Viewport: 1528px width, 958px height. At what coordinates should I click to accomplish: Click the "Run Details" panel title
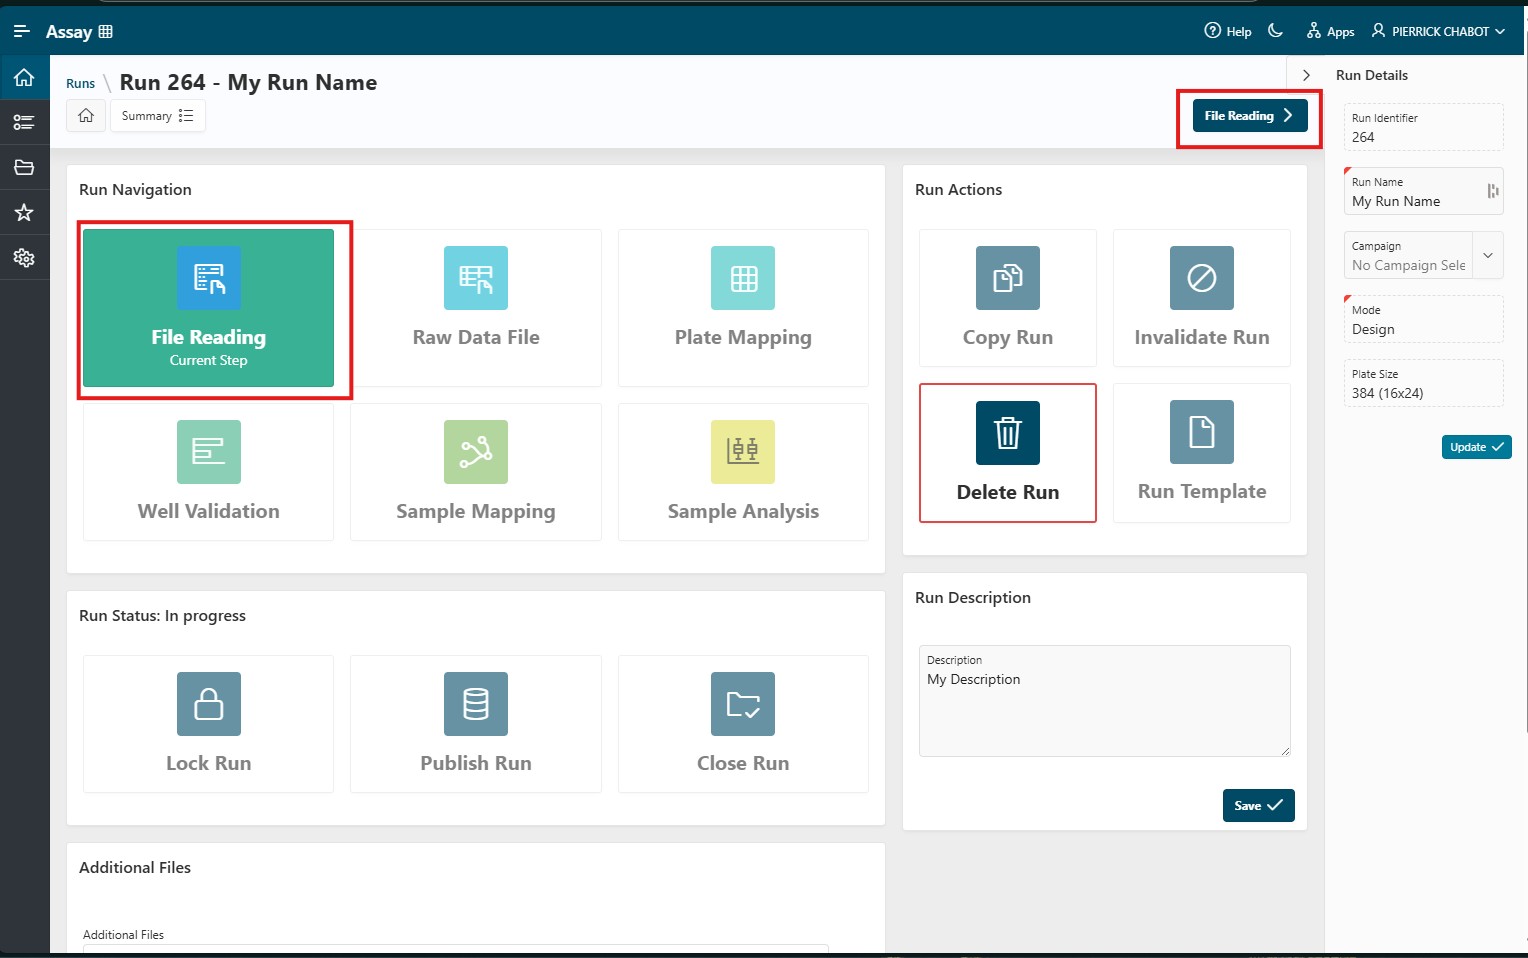click(x=1372, y=75)
